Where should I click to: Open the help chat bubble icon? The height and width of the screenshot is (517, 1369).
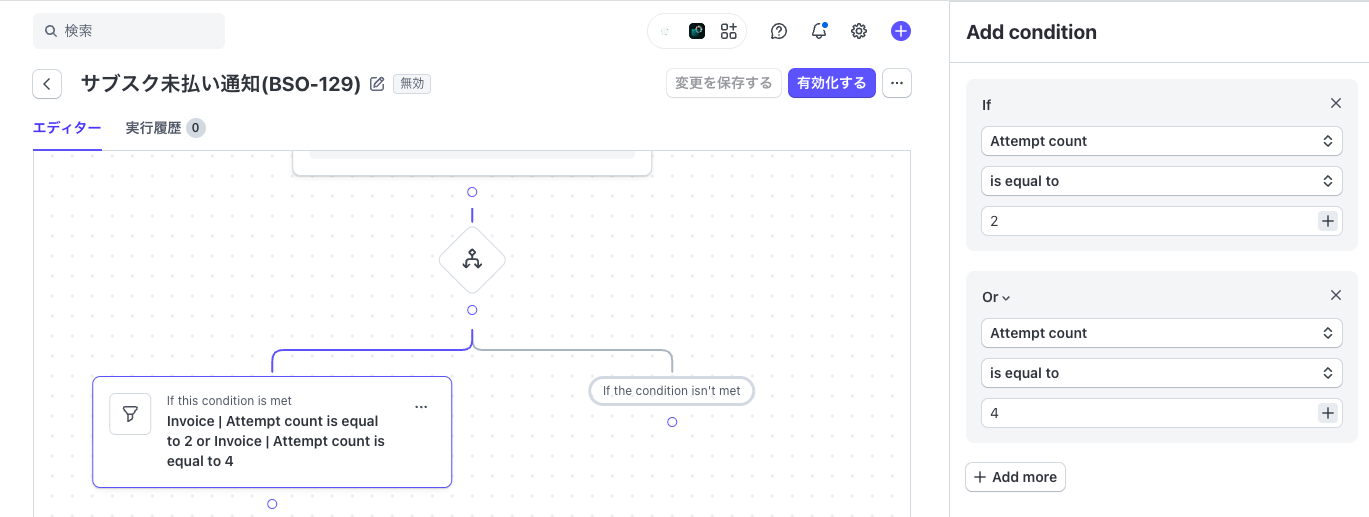coord(779,31)
